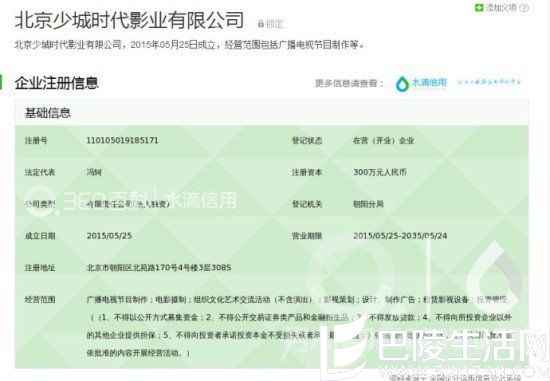550x381 pixels.
Task: Click the status value 在营（开业）企业
Action: pos(383,141)
